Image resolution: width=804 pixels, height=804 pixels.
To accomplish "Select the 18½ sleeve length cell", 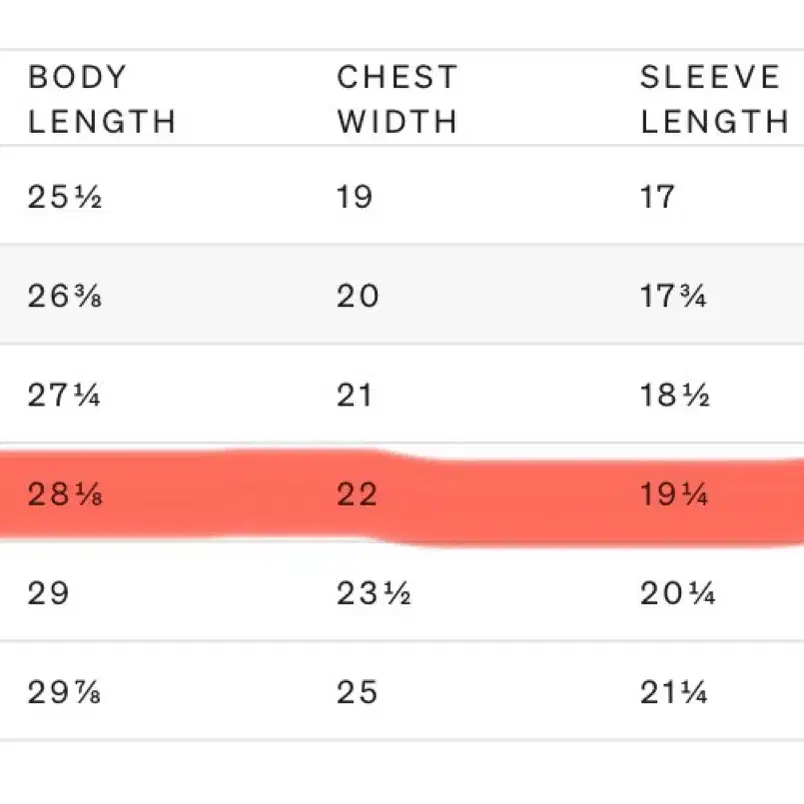I will point(675,395).
